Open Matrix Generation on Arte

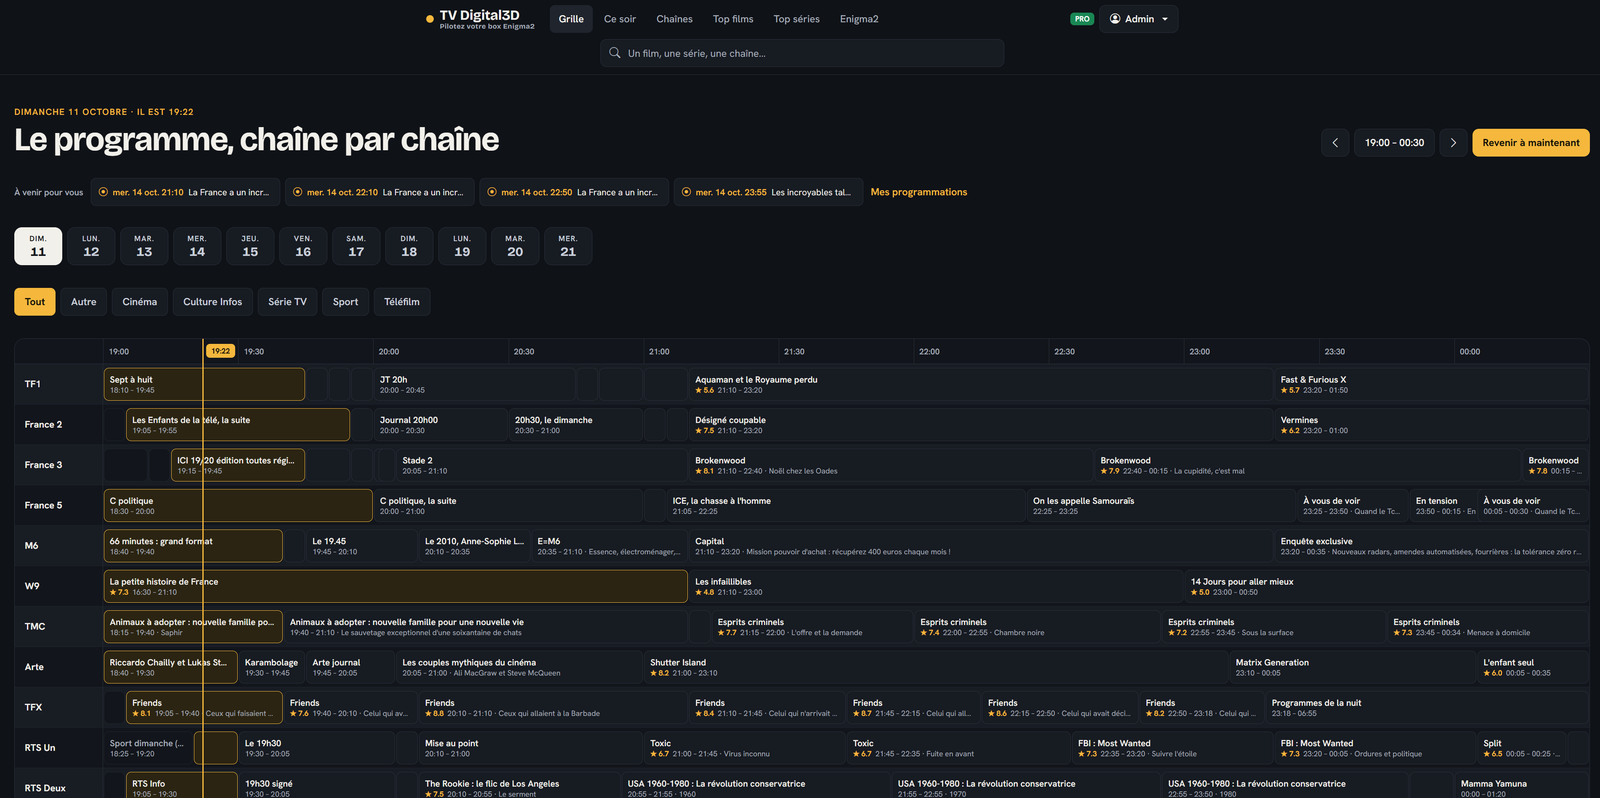point(1352,667)
